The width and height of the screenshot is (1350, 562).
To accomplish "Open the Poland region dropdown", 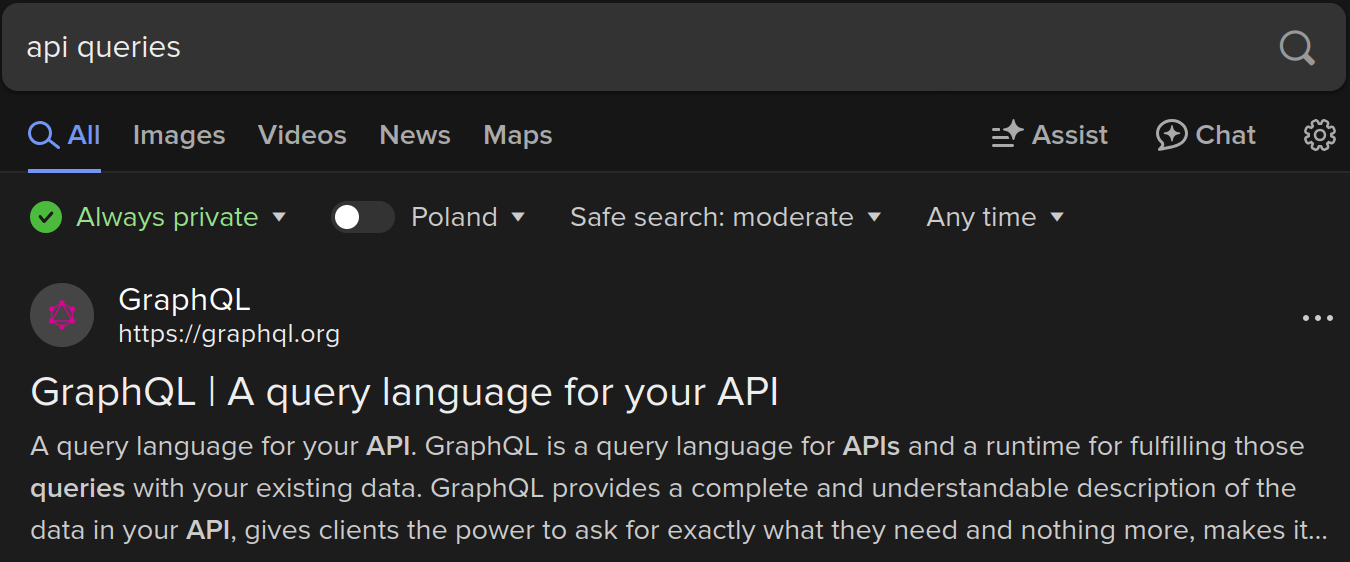I will (x=468, y=217).
